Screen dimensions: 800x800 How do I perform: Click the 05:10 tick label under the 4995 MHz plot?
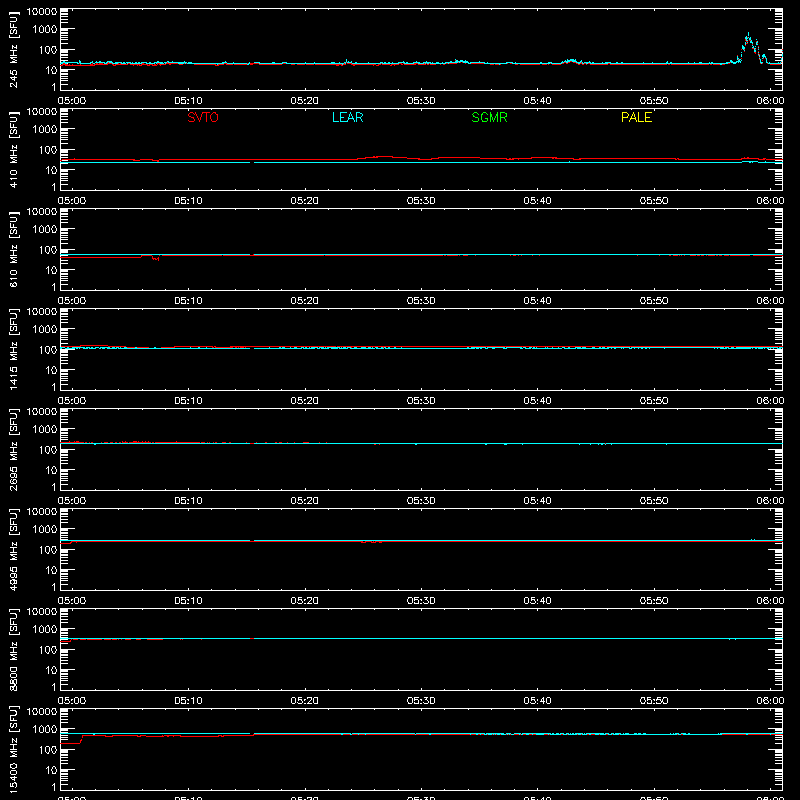point(188,601)
